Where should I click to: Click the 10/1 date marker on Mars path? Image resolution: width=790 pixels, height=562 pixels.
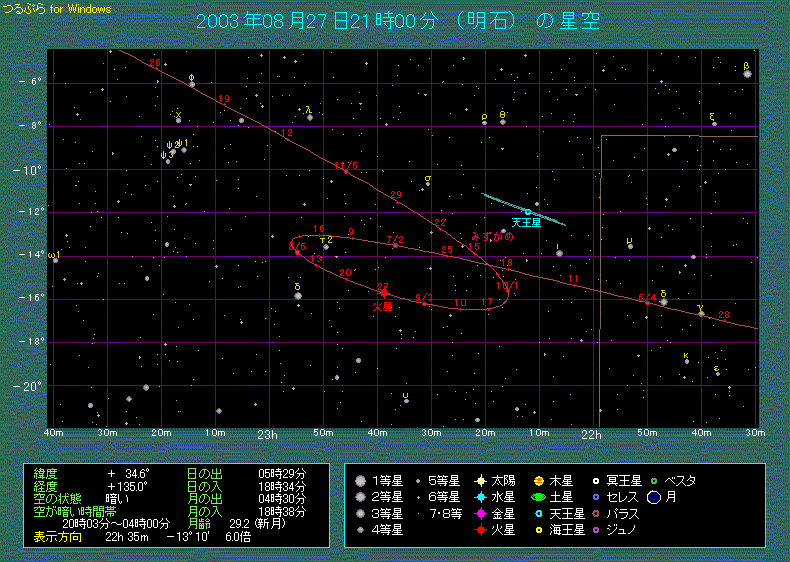tap(507, 285)
